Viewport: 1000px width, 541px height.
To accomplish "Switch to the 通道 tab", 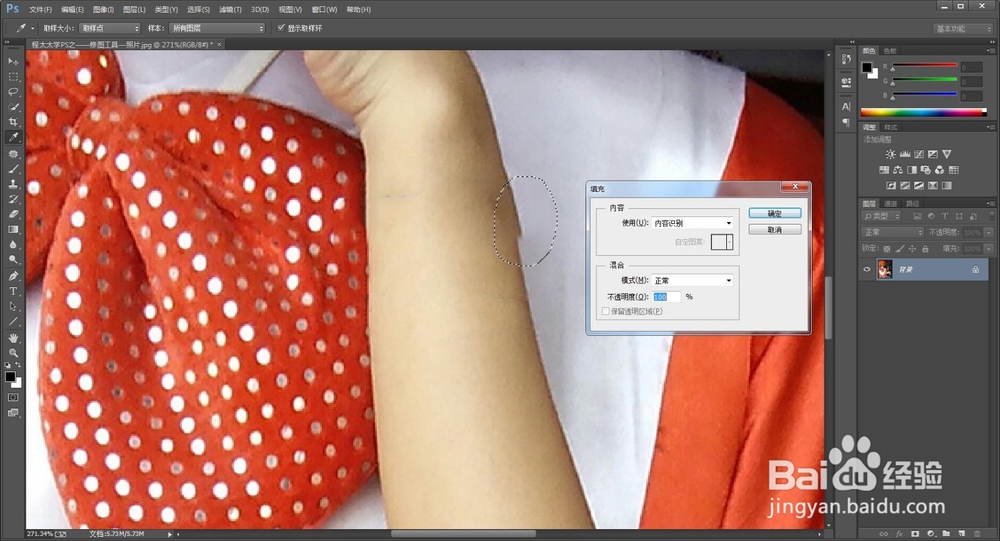I will [891, 204].
